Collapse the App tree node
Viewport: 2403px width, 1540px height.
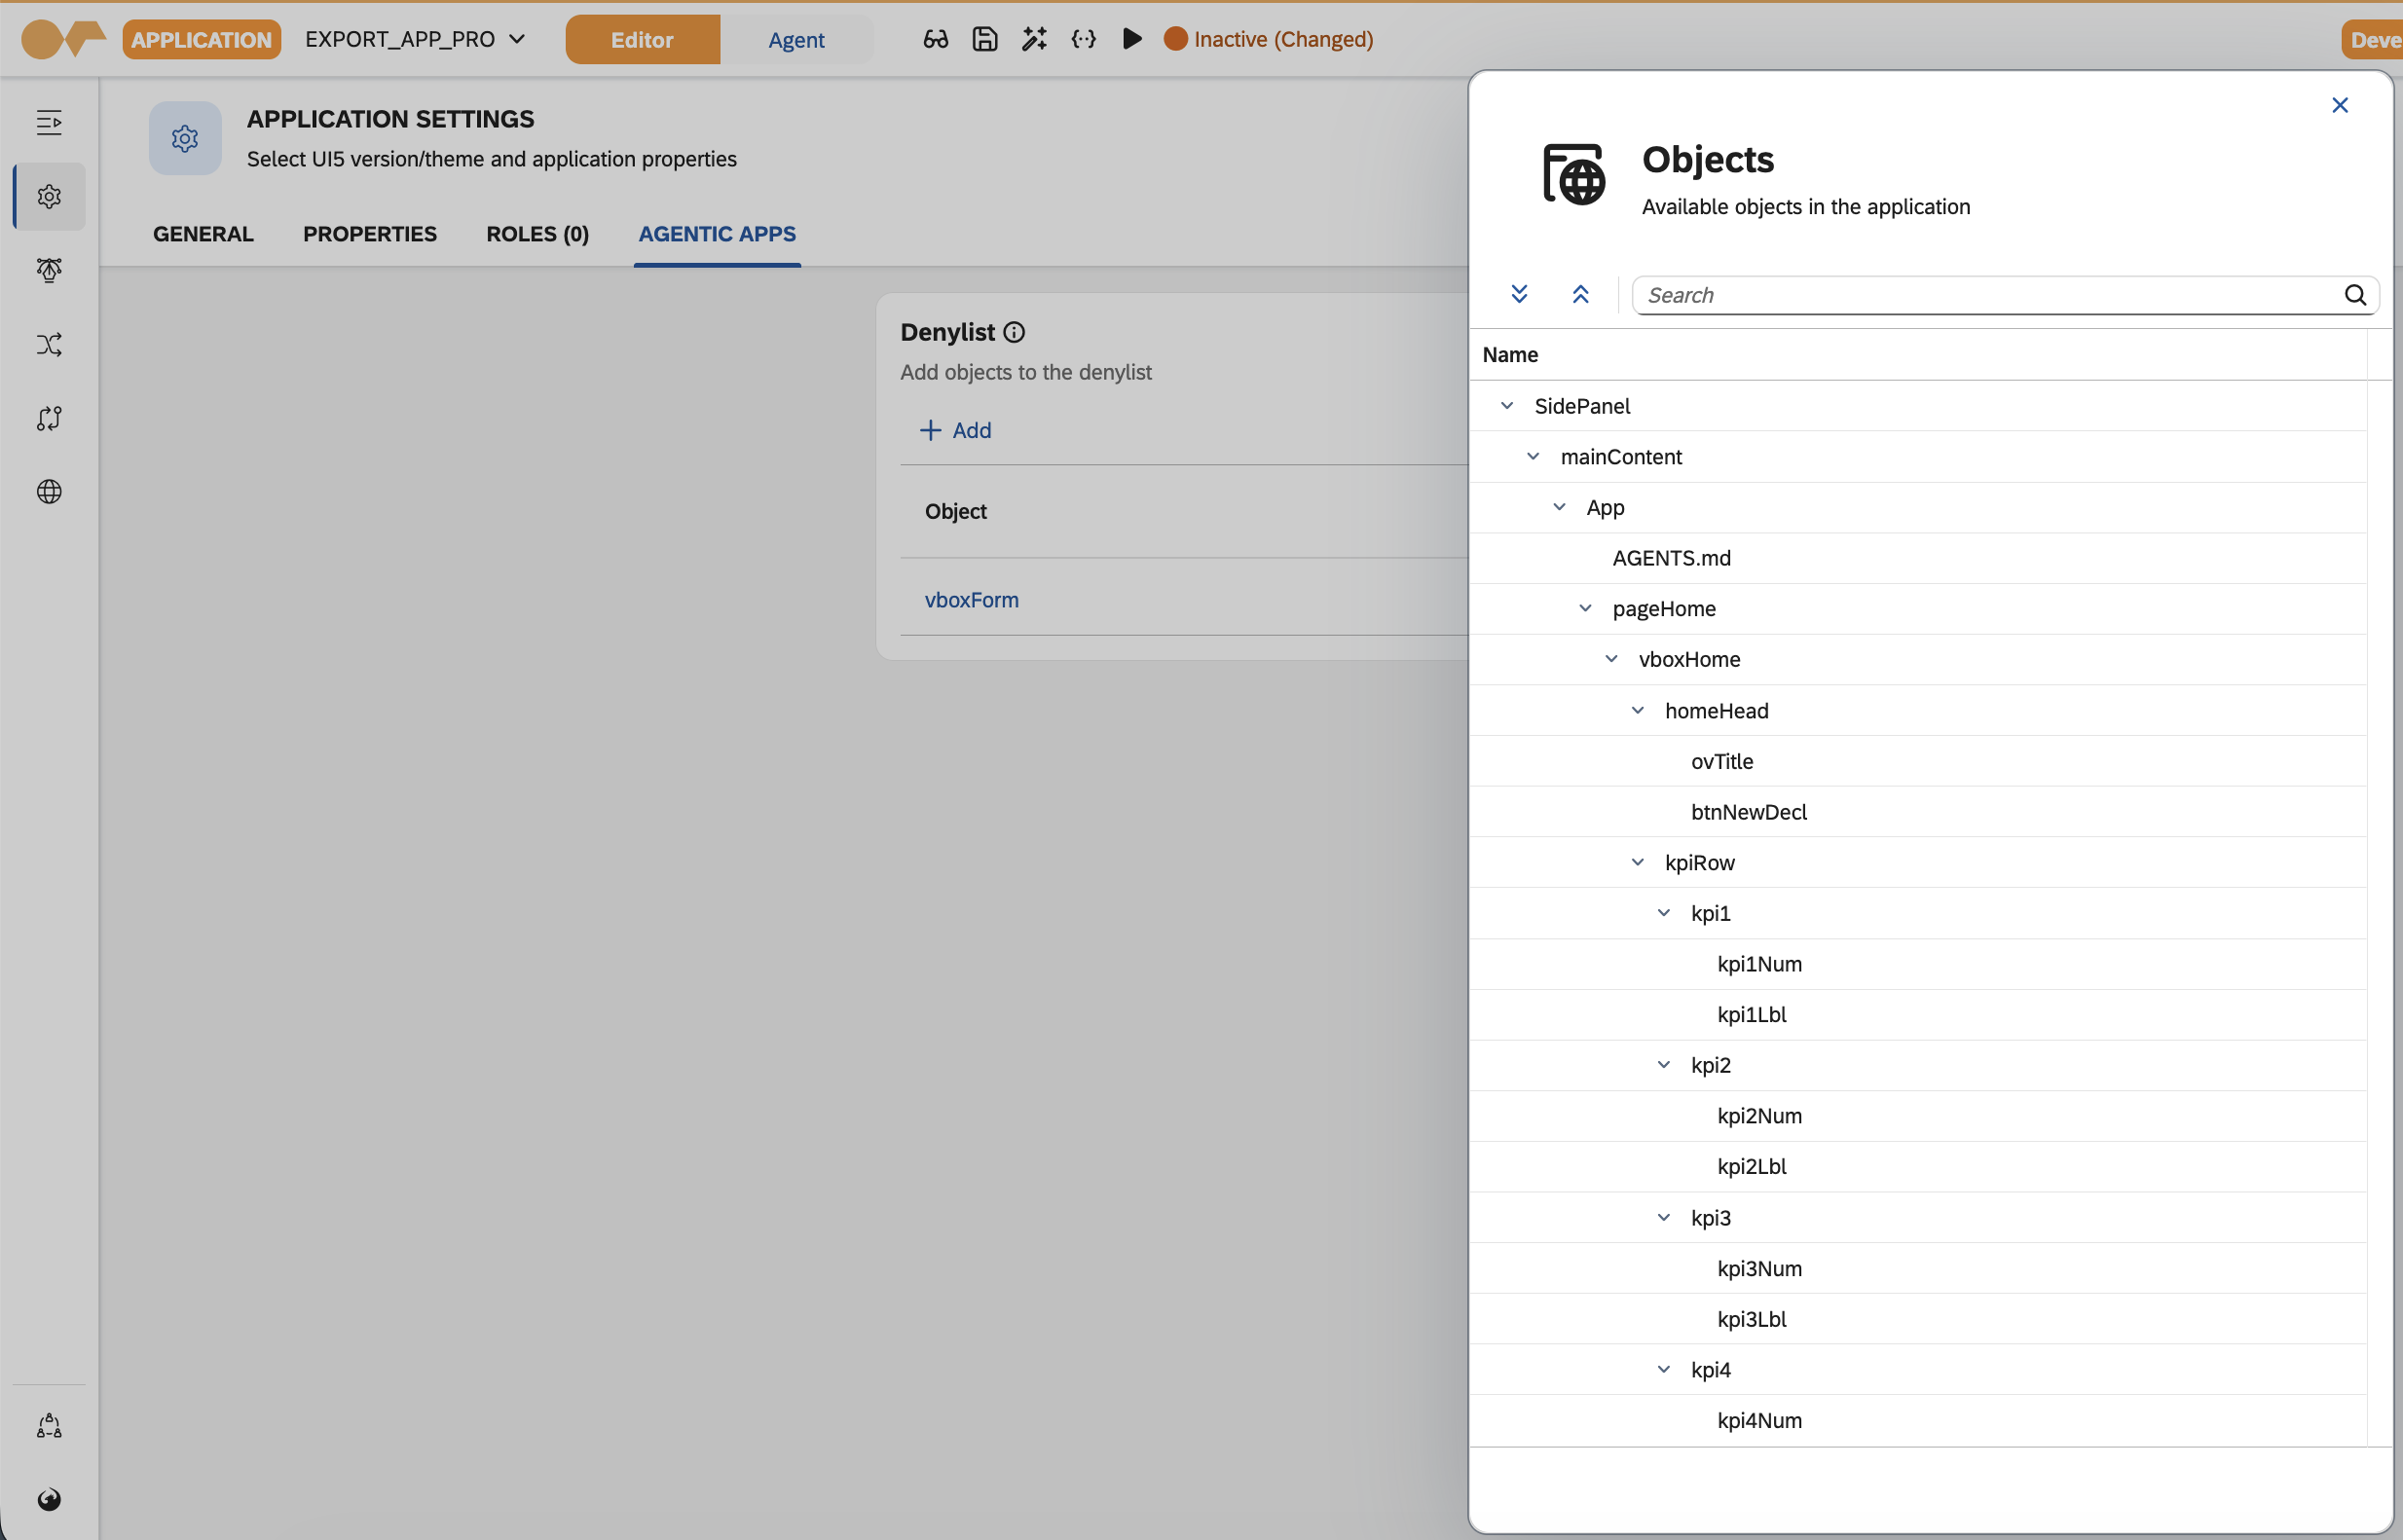[x=1559, y=507]
